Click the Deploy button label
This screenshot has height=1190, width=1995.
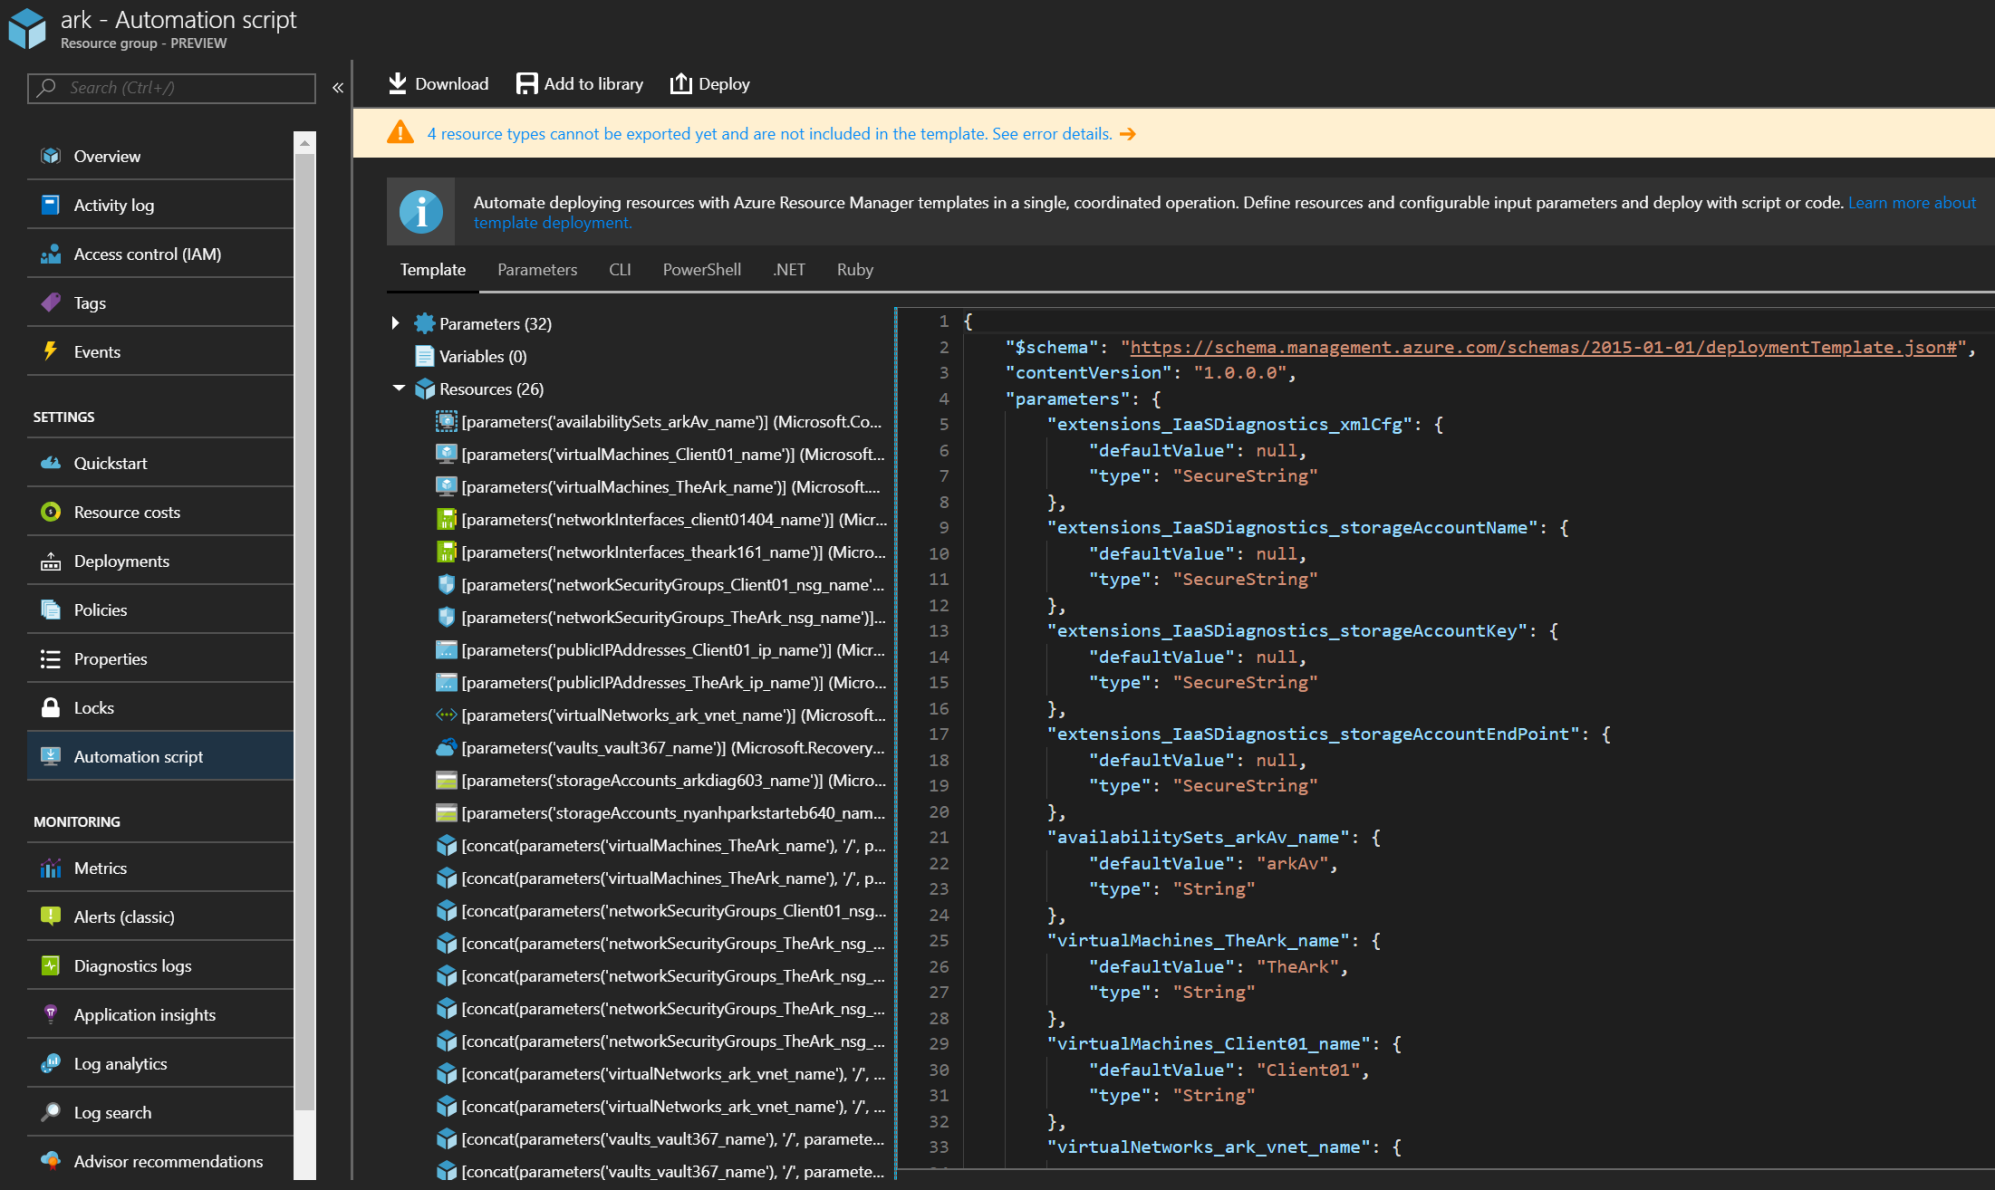pos(724,84)
